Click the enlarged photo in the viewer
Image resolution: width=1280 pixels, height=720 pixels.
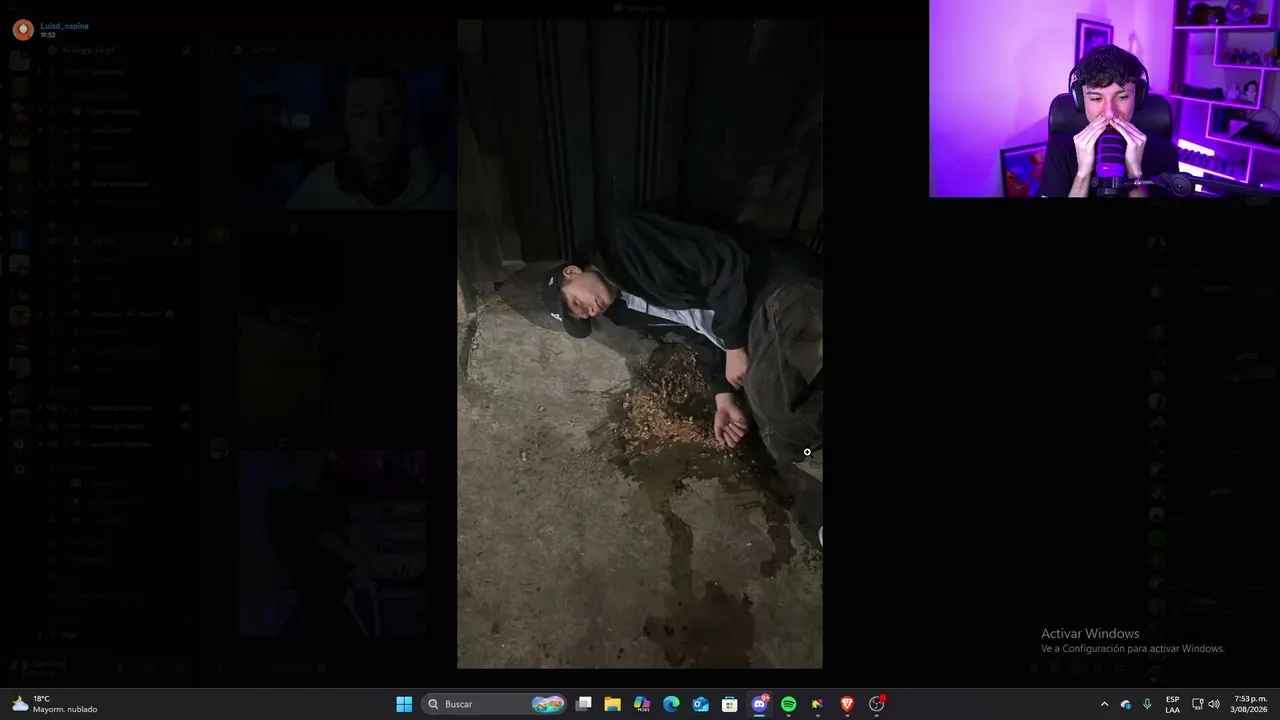pos(640,344)
